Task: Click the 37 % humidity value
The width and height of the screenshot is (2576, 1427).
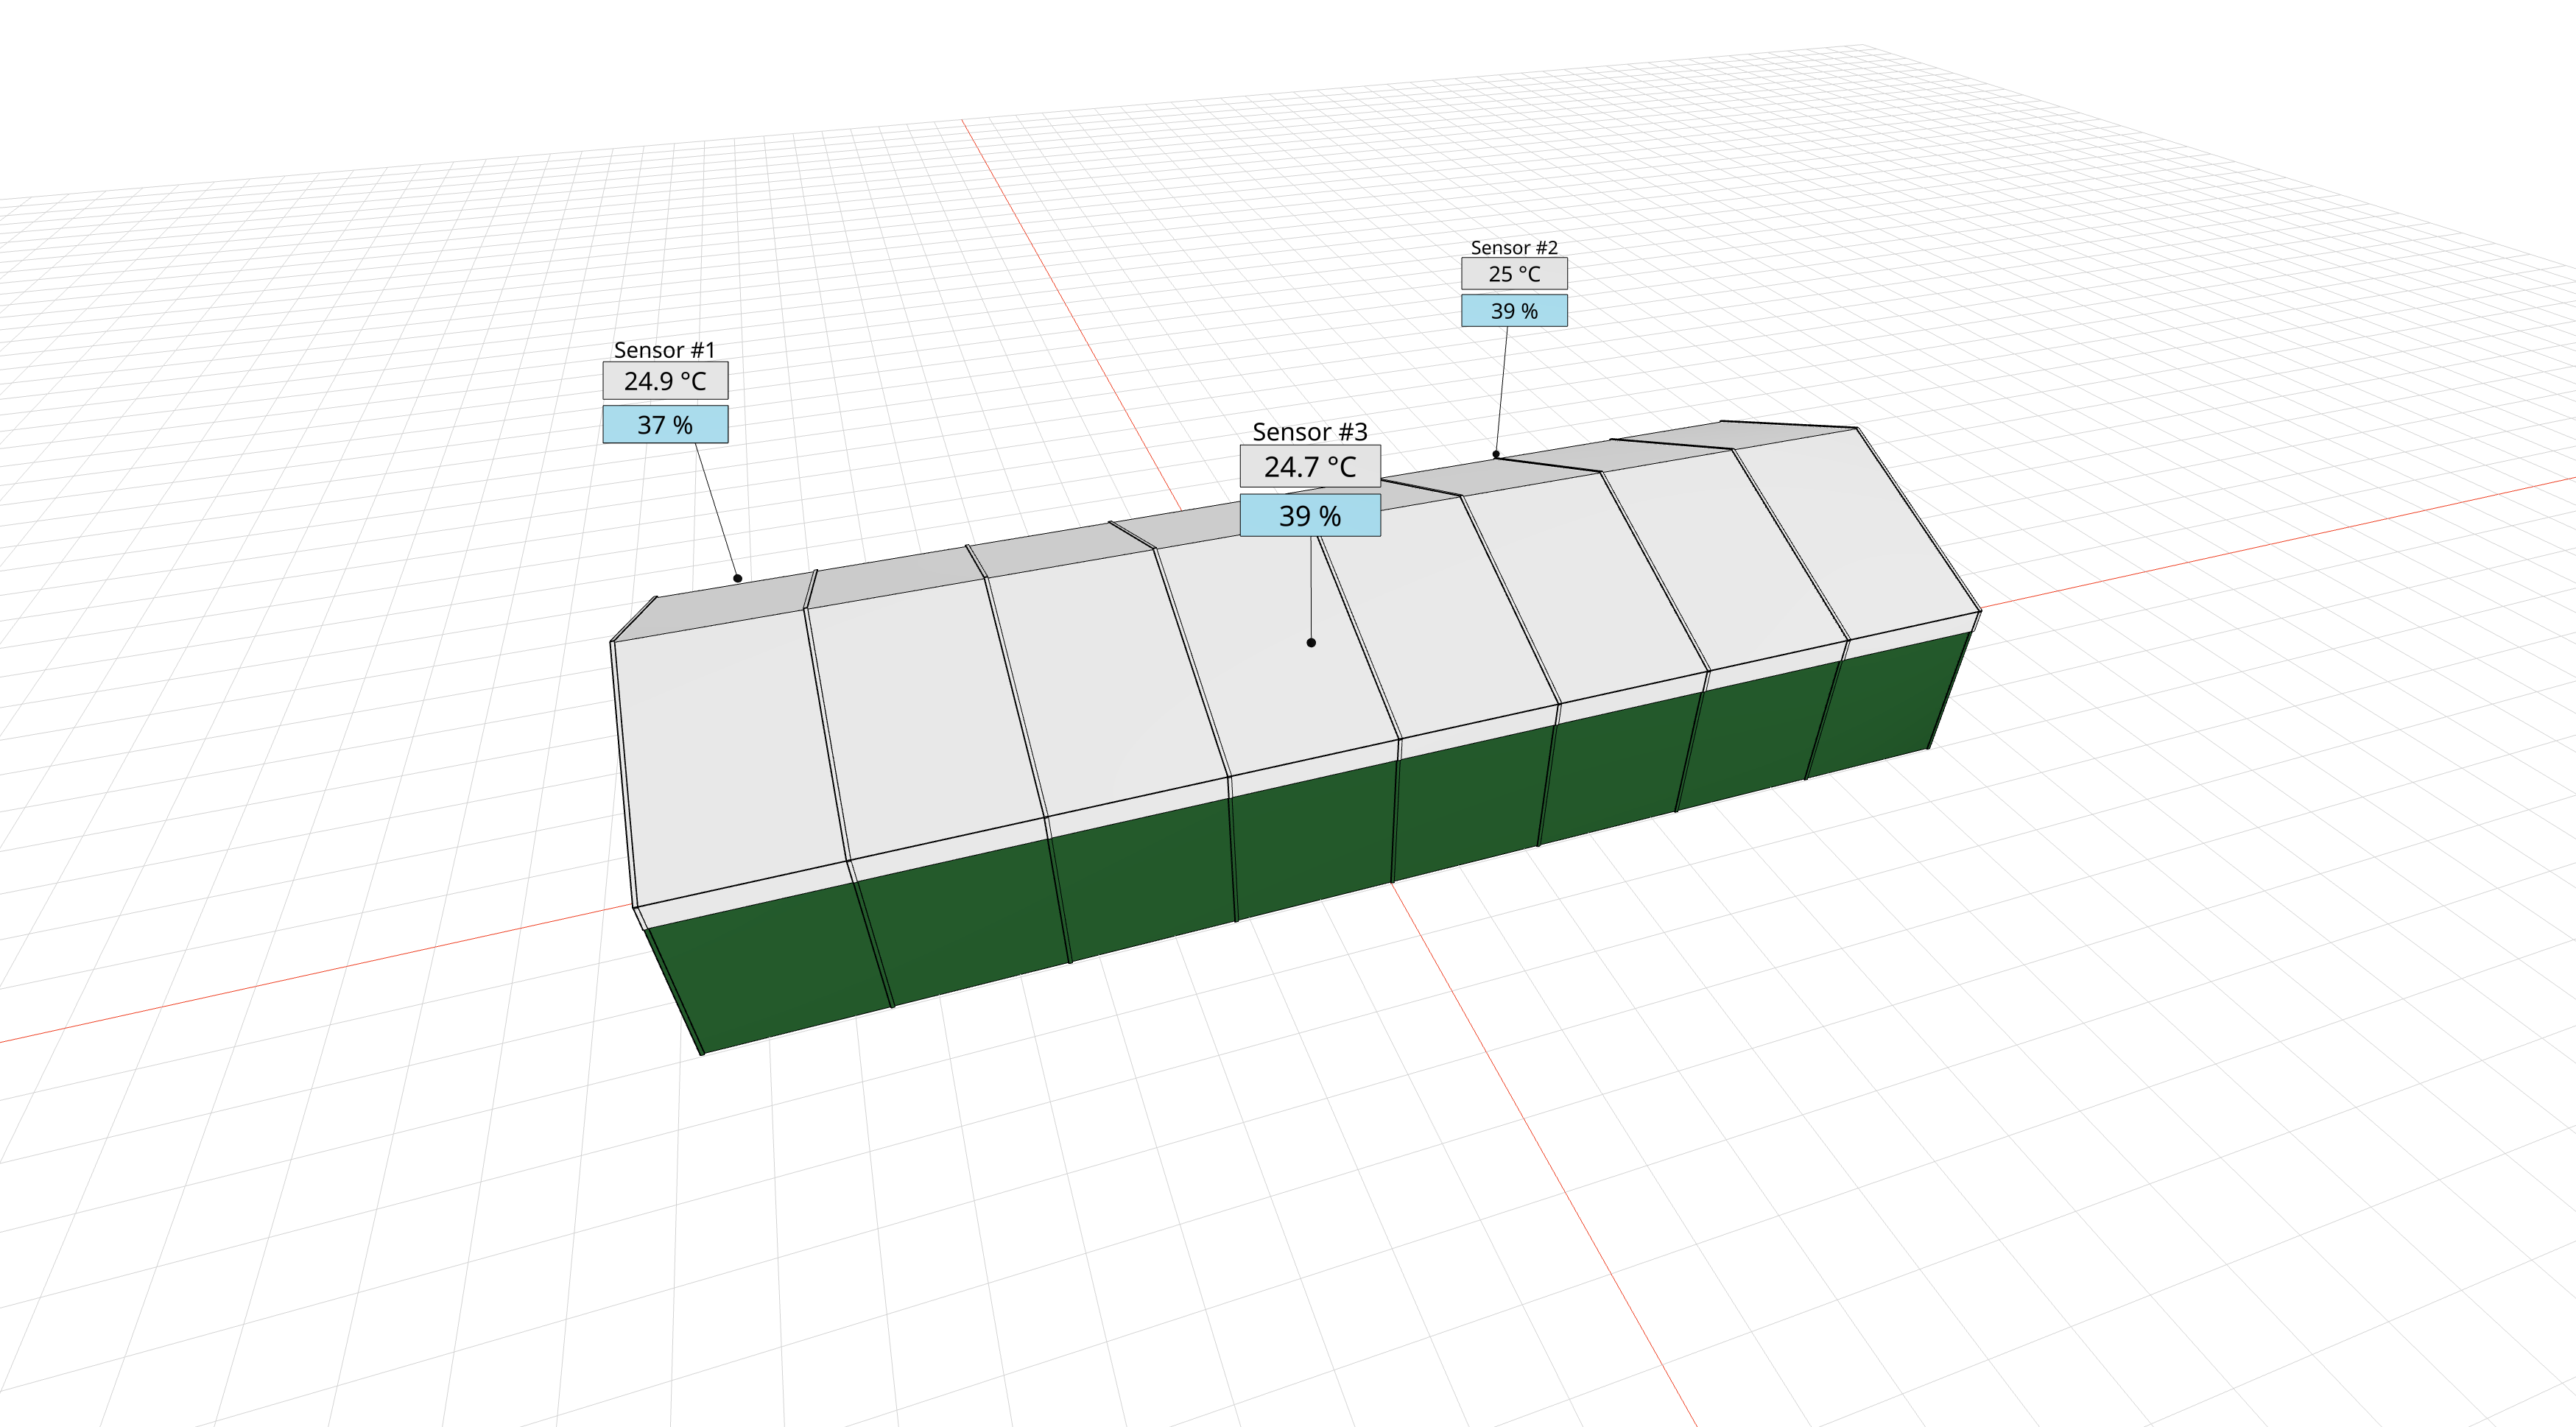Action: tap(665, 425)
